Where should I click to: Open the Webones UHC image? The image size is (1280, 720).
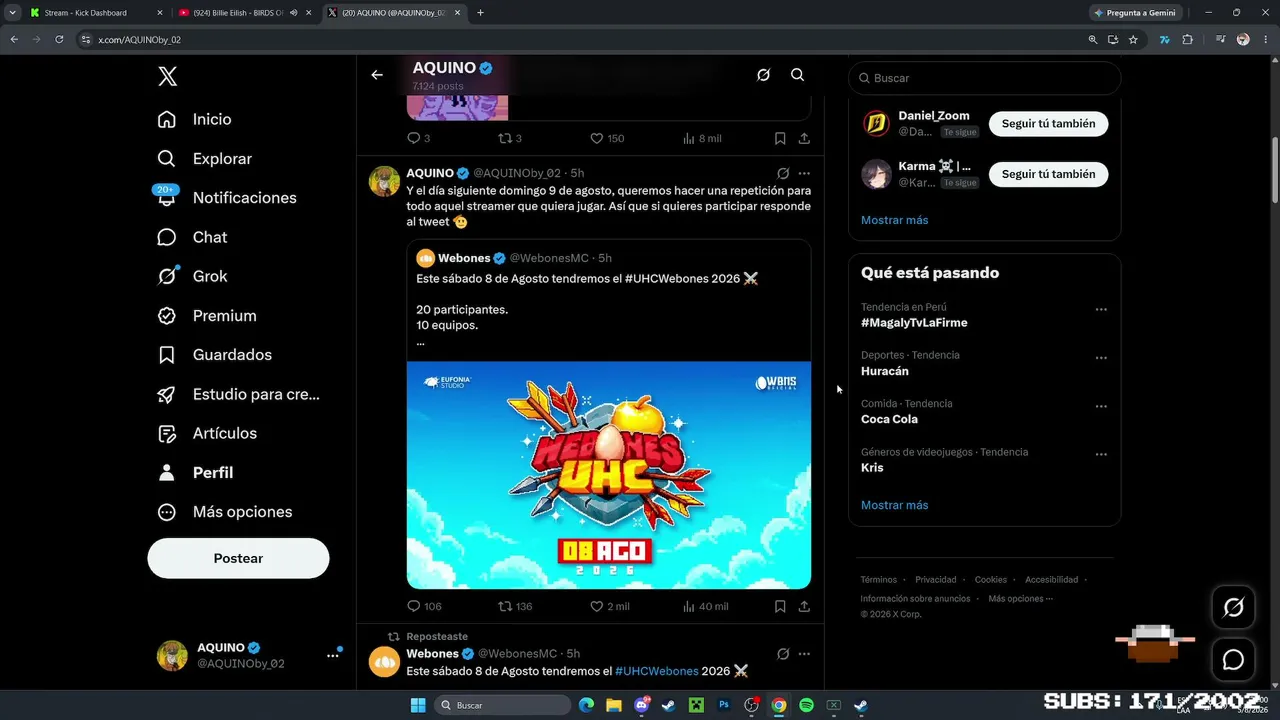[609, 475]
